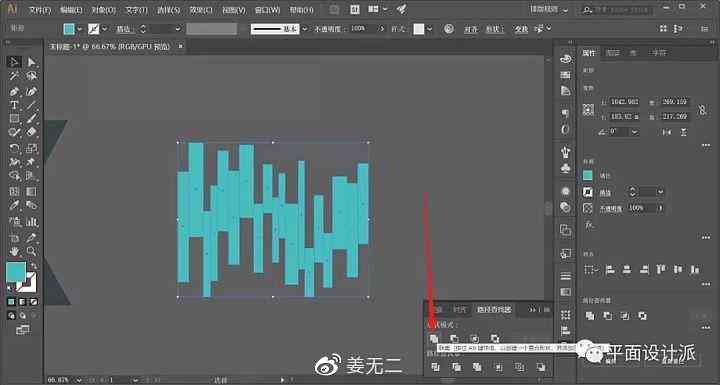The image size is (720, 385).
Task: Select the Curvature tool
Action: click(x=31, y=91)
